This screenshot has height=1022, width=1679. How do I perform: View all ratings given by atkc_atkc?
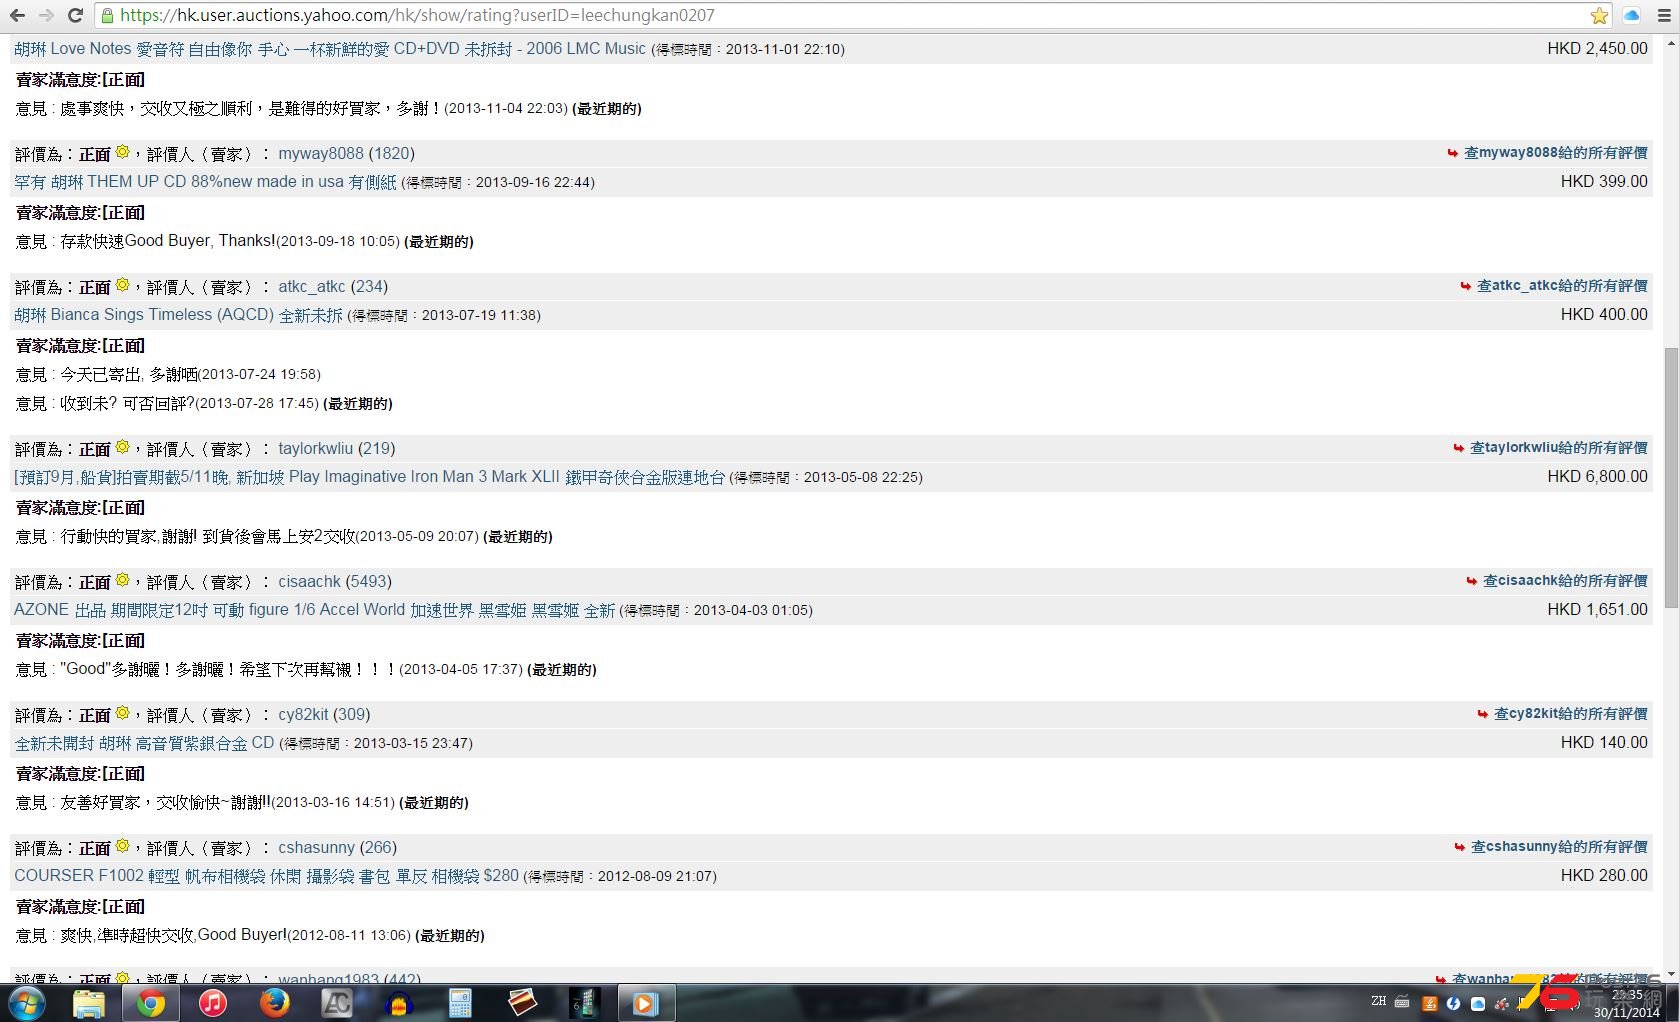pyautogui.click(x=1562, y=285)
